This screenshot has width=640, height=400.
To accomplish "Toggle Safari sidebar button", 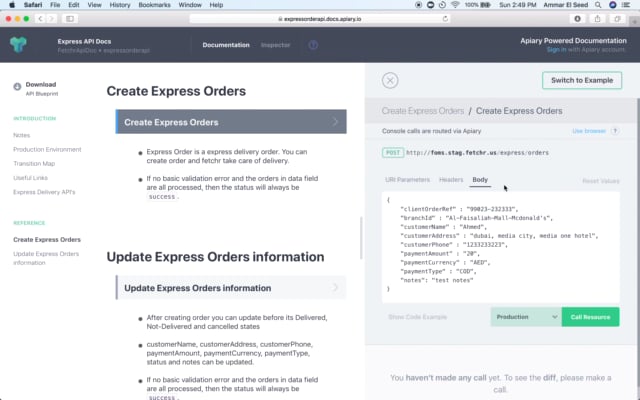I will (70, 19).
